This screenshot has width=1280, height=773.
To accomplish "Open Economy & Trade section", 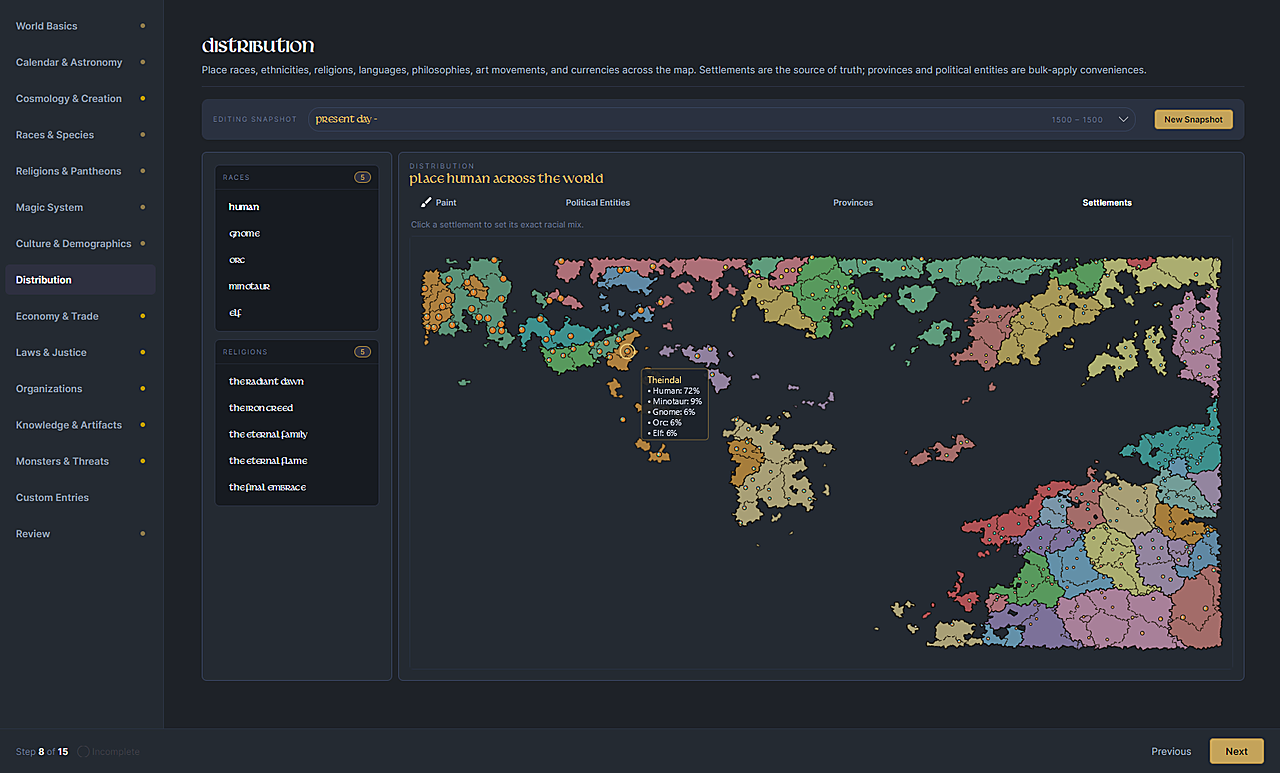I will point(80,316).
